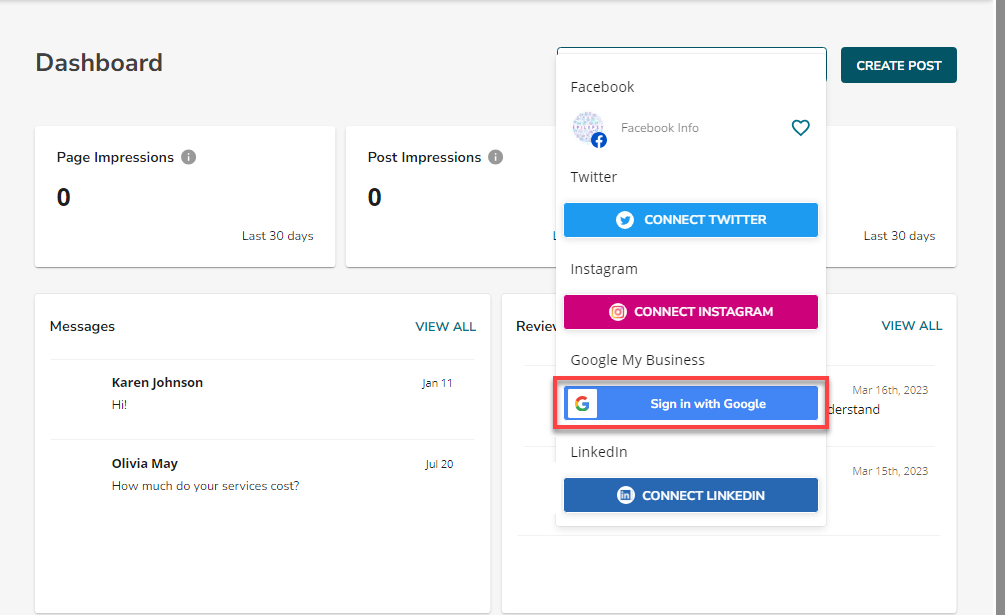The width and height of the screenshot is (1006, 615).
Task: Click the Jan 11 message date
Action: click(437, 383)
